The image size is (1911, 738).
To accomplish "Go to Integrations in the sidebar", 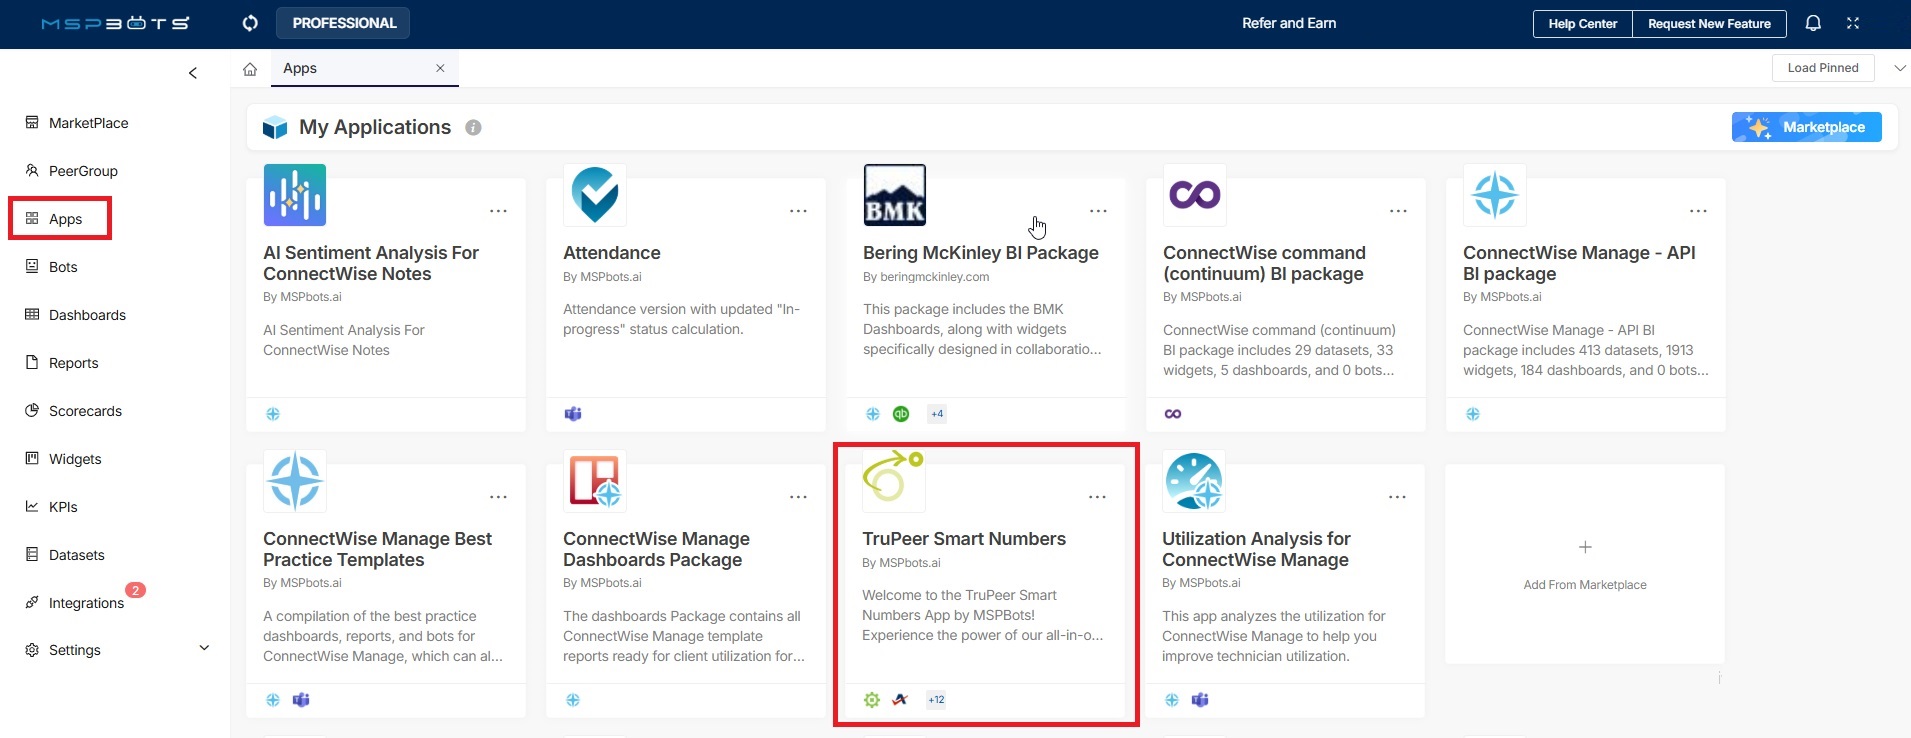I will 86,603.
